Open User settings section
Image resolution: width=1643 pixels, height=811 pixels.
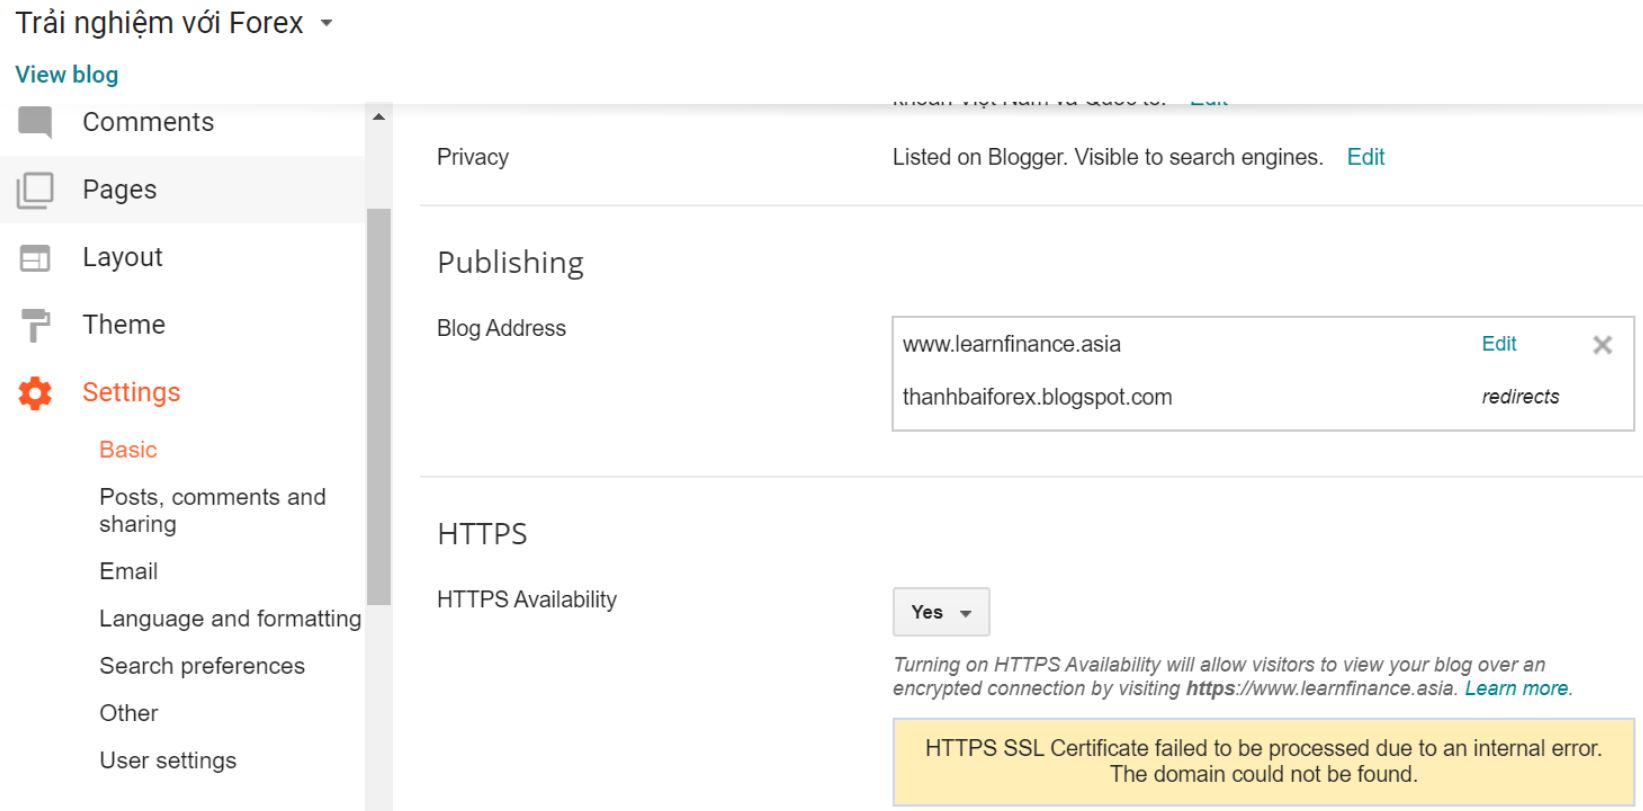tap(167, 761)
